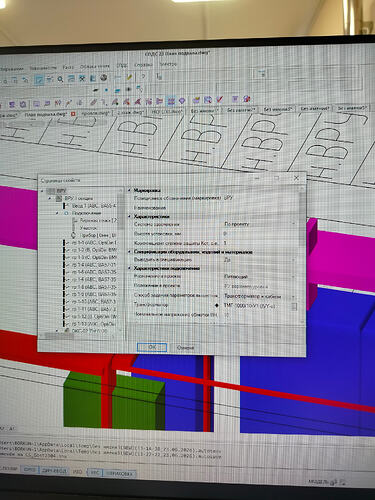The height and width of the screenshot is (500, 375).
Task: Click the tree panel horizontal scrollbar
Action: click(x=80, y=336)
